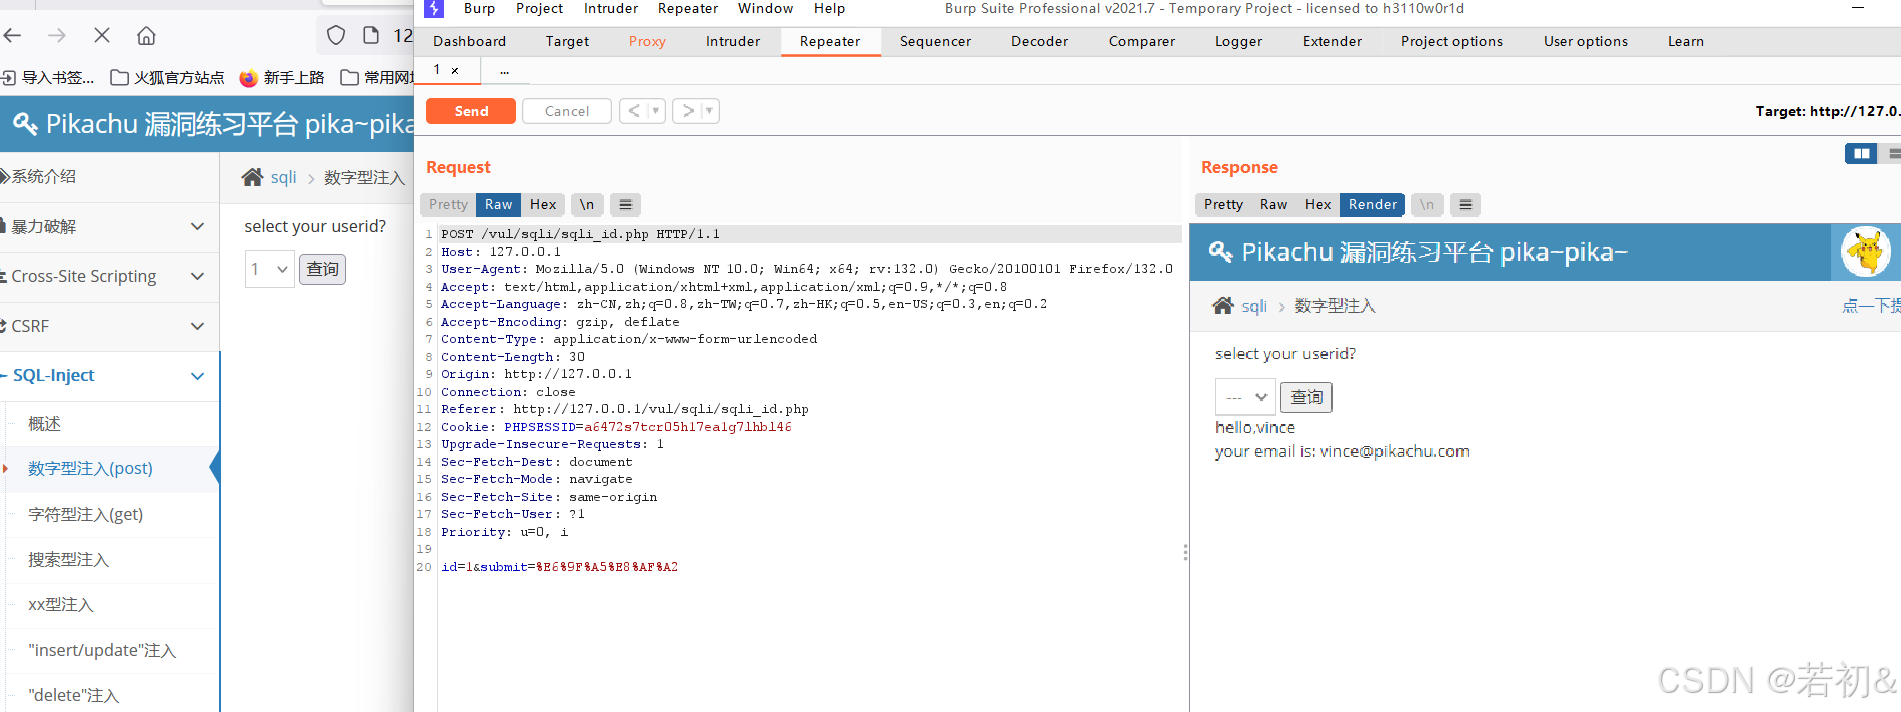Click 查询 button in rendered response

tap(1307, 397)
